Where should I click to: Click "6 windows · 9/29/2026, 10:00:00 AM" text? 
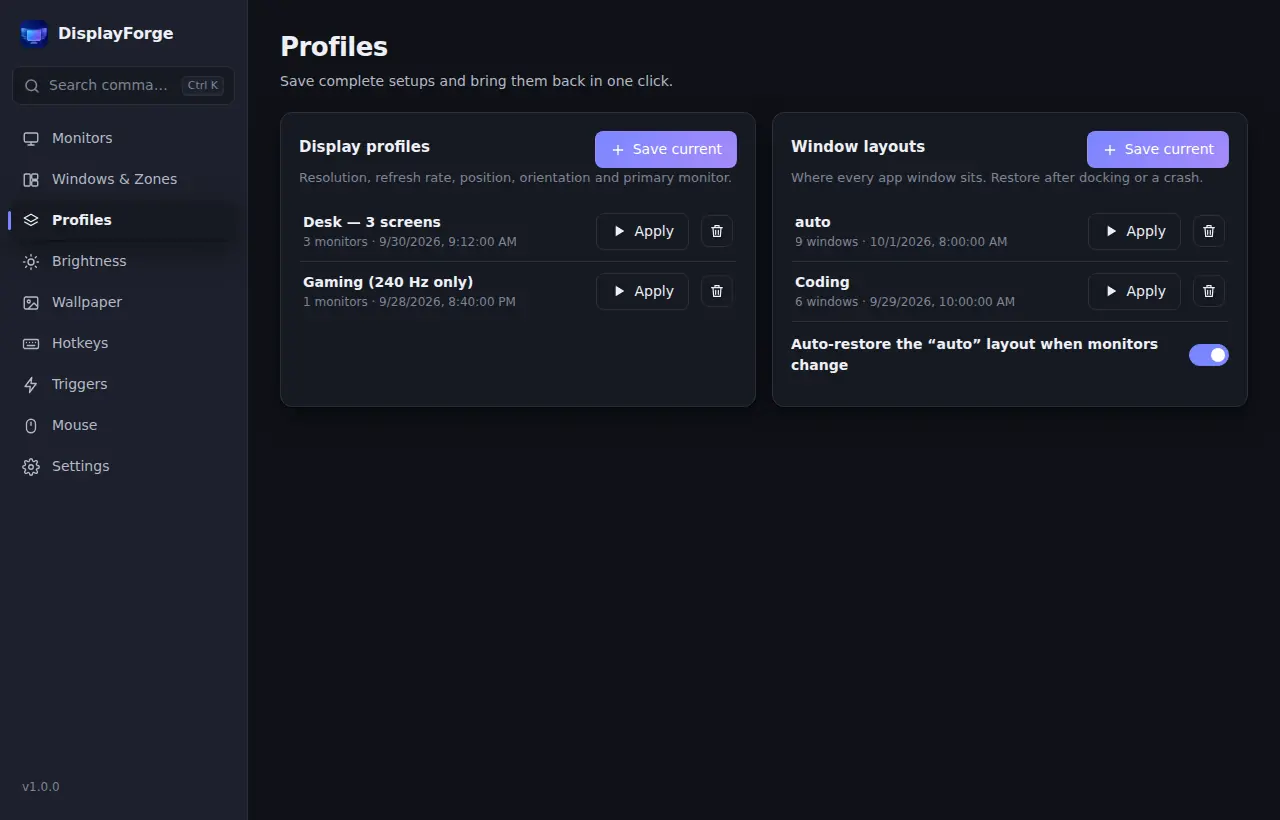point(905,302)
